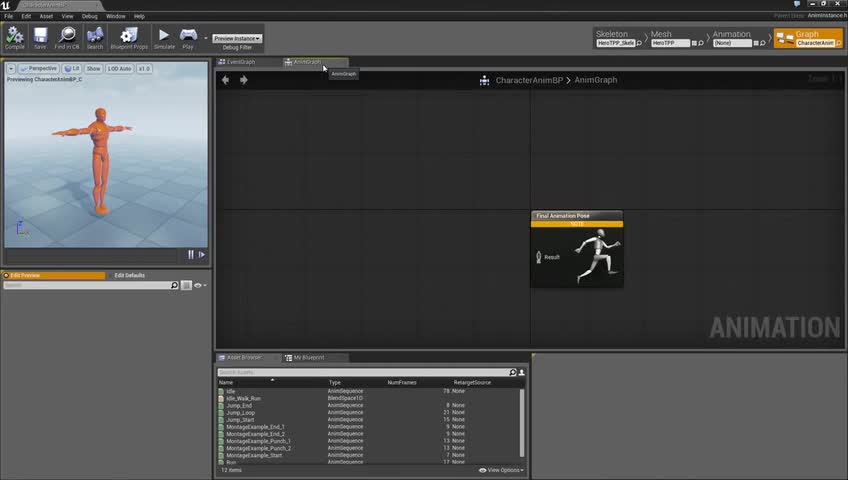Viewport: 848px width, 480px height.
Task: Select the Idle_Walk_Run blend space
Action: tap(368, 398)
